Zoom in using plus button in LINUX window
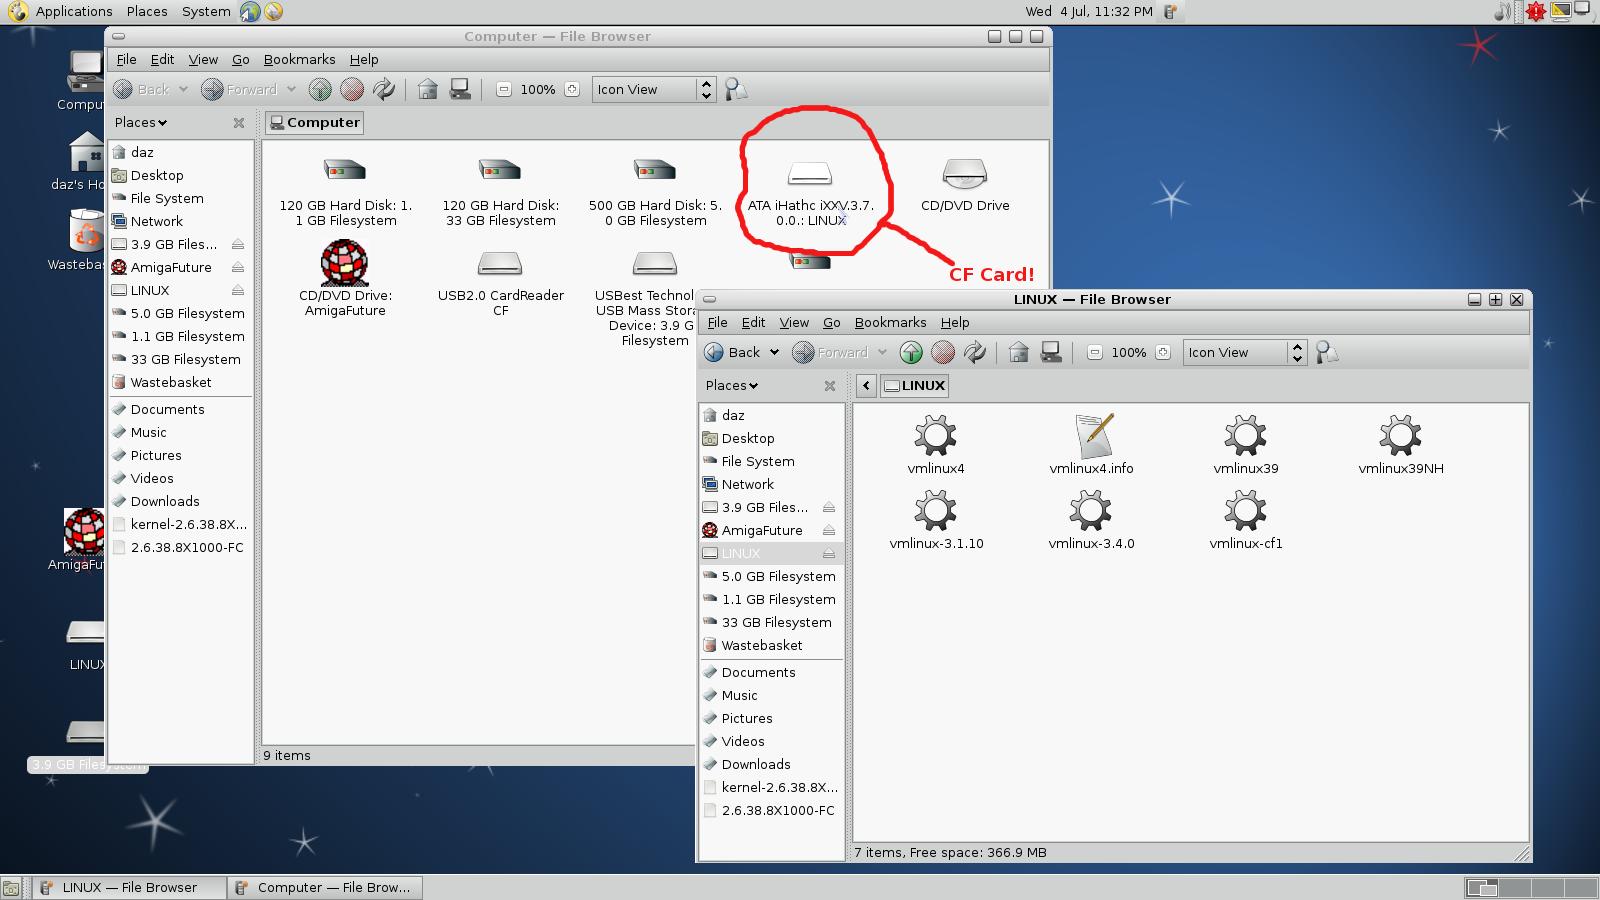 [1162, 353]
